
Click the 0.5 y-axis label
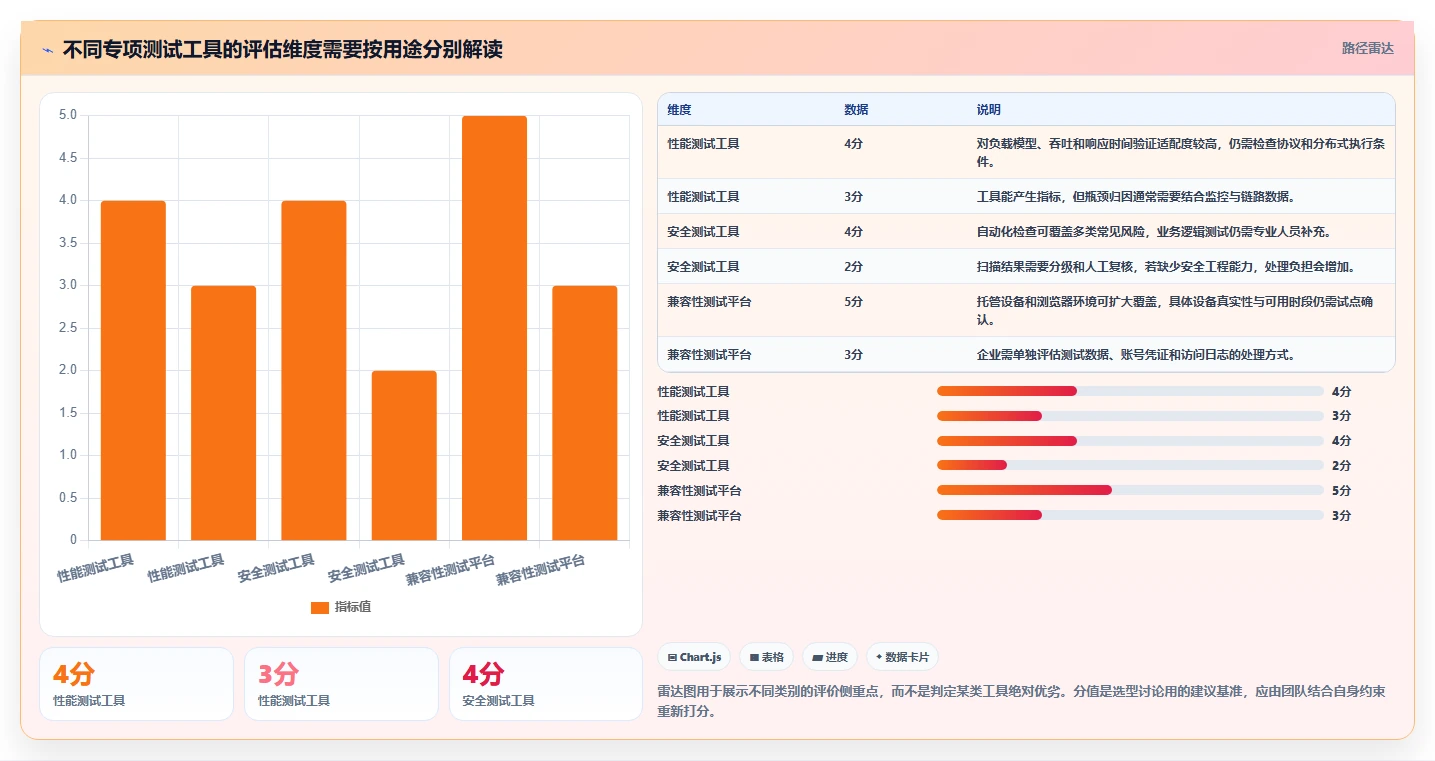[68, 498]
